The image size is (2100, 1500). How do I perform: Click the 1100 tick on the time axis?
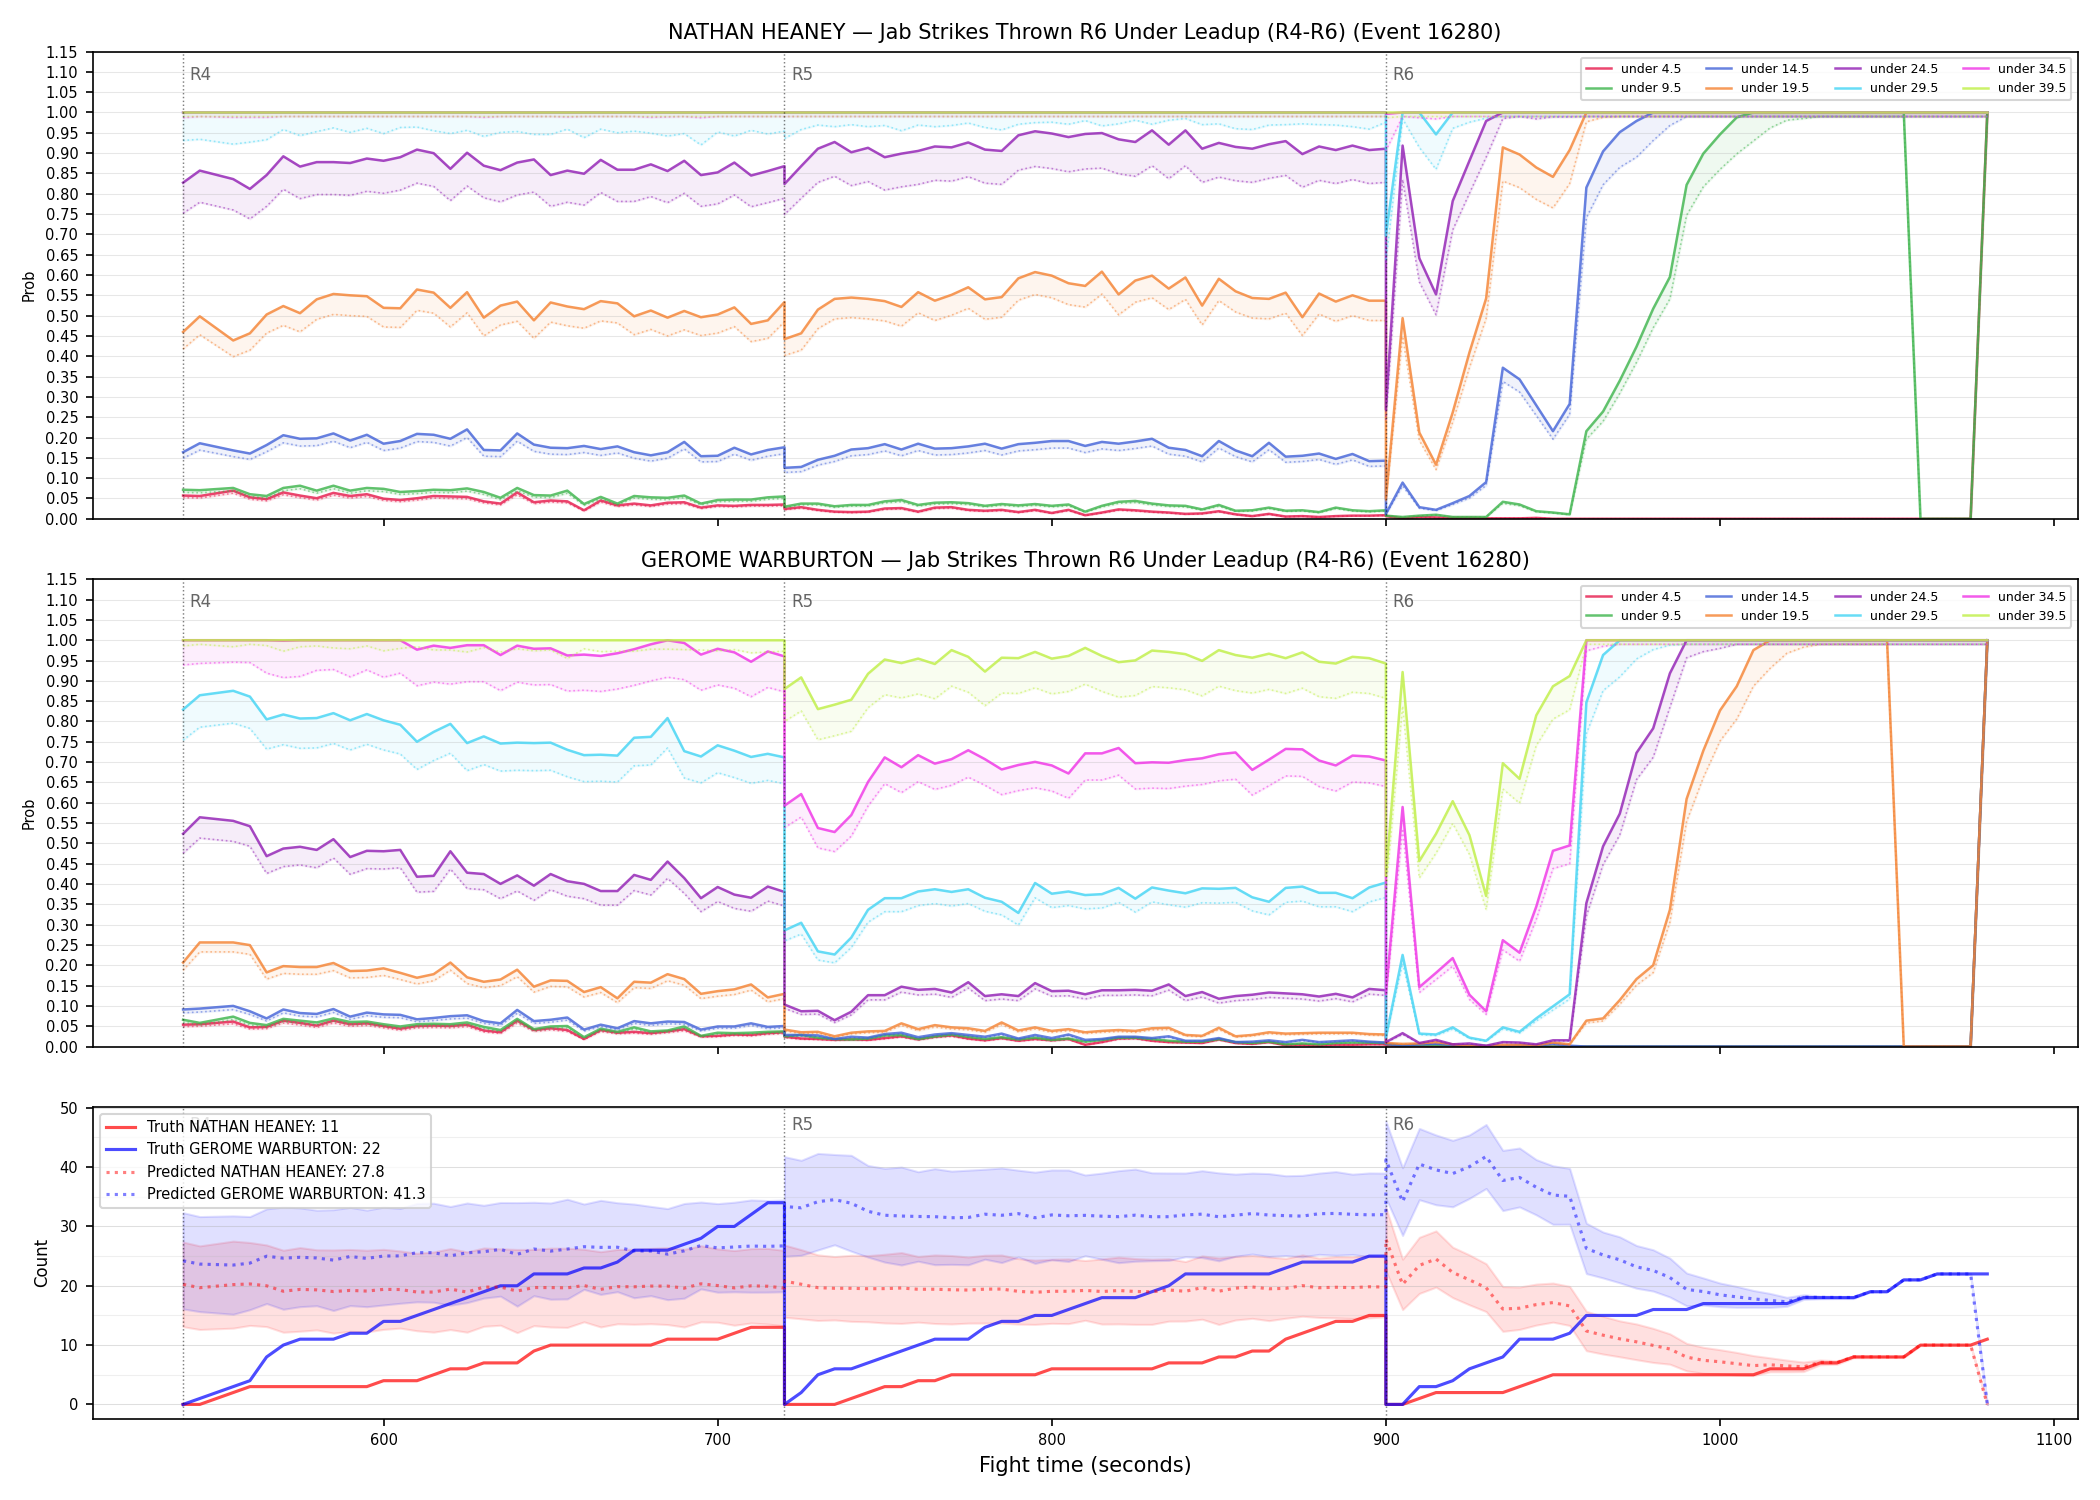(2054, 1439)
